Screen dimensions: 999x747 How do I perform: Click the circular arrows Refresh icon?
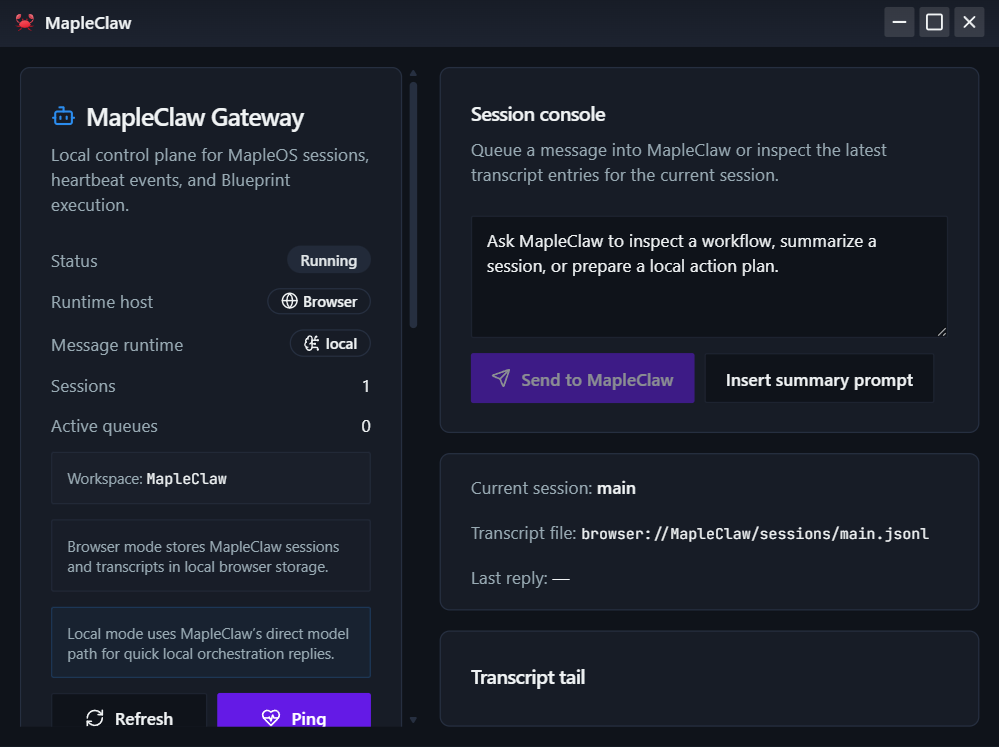95,718
